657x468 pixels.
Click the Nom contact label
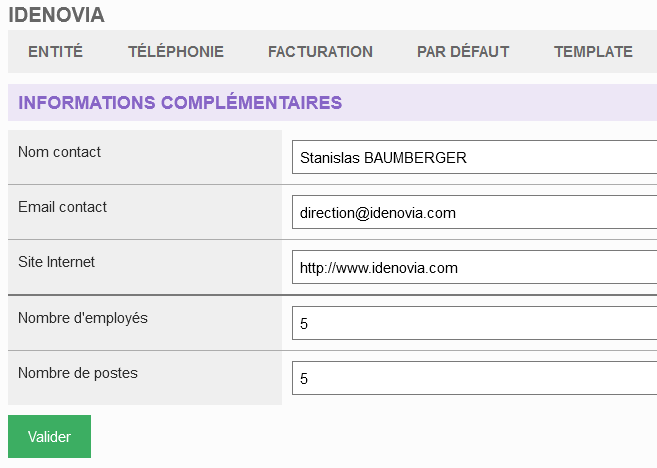pyautogui.click(x=60, y=152)
